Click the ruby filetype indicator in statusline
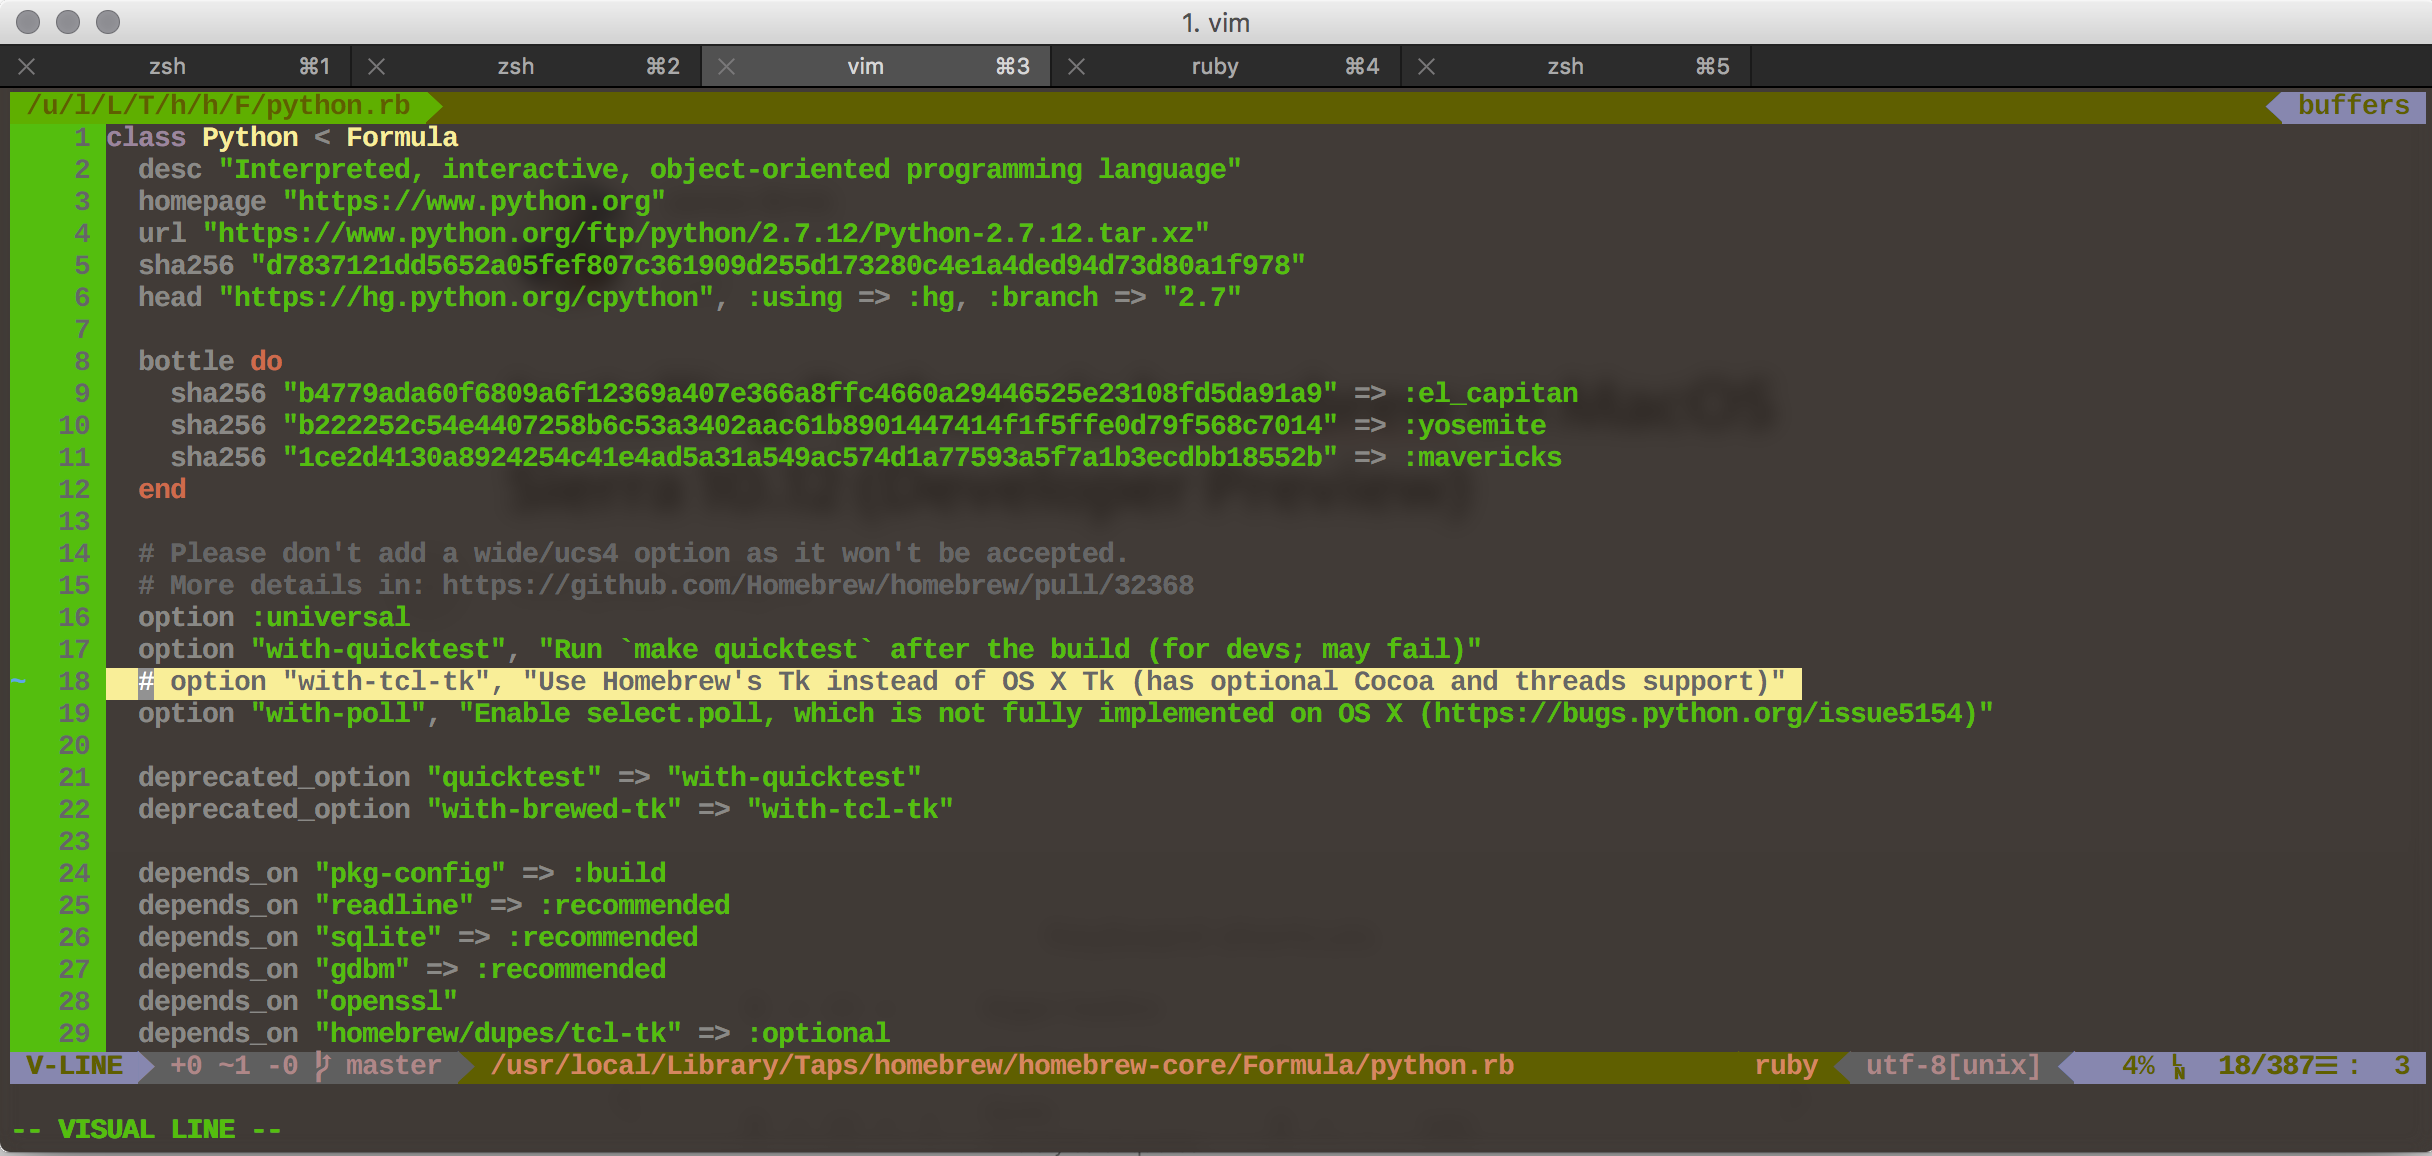2432x1156 pixels. pyautogui.click(x=1785, y=1066)
